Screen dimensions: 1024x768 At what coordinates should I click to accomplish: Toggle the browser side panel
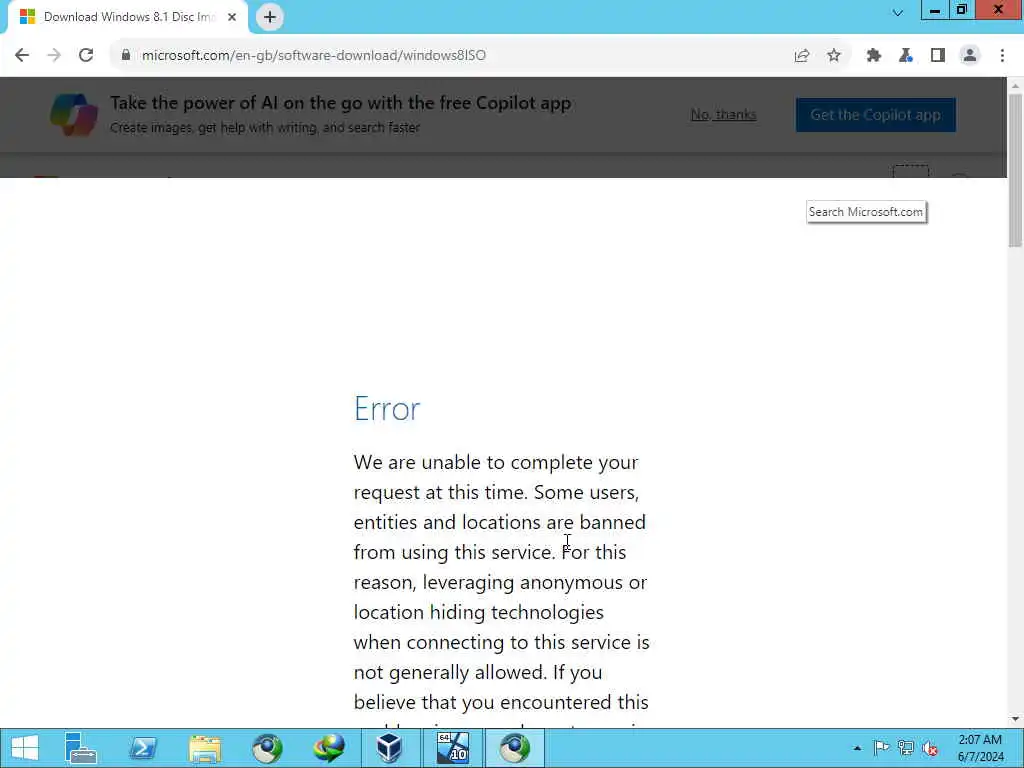(x=938, y=56)
